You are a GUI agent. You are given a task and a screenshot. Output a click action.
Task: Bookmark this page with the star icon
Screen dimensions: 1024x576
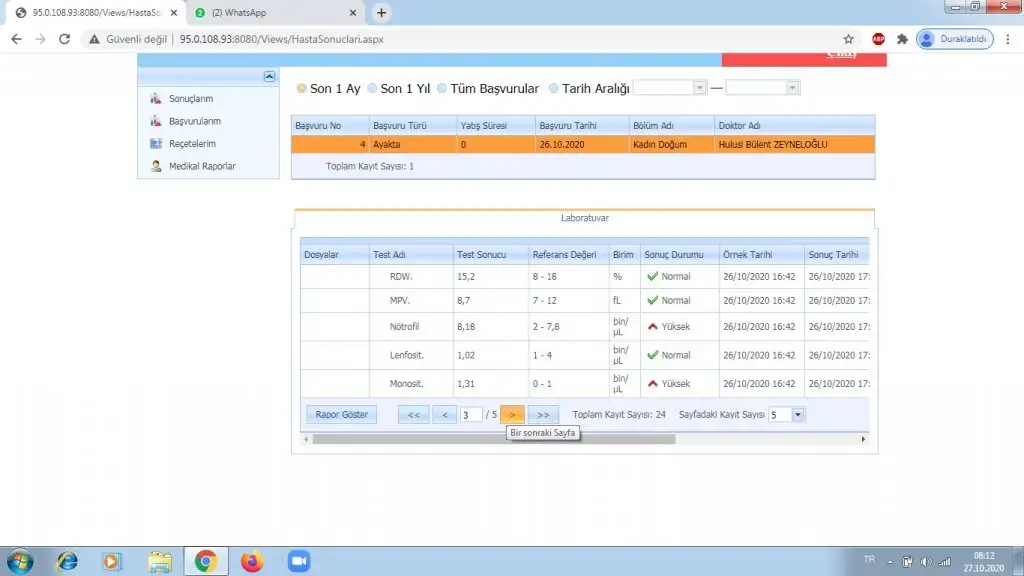point(849,39)
